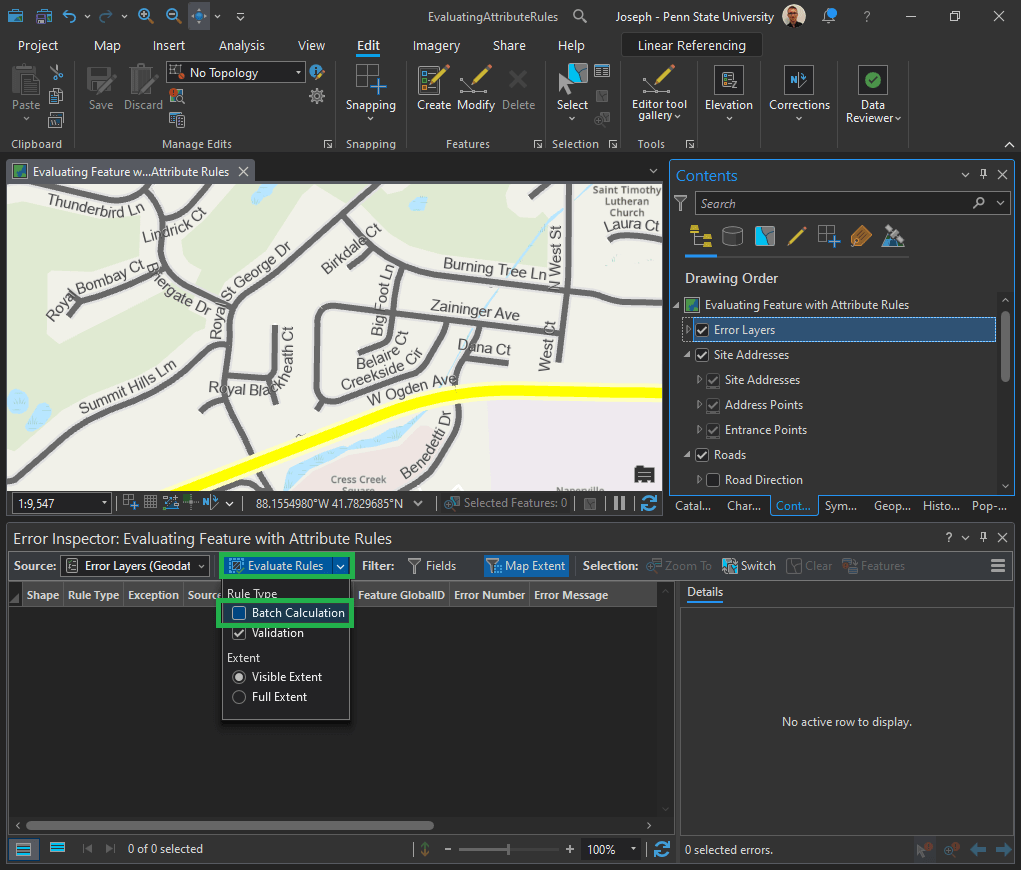Click the Select features tool
The image size is (1021, 870).
click(572, 80)
